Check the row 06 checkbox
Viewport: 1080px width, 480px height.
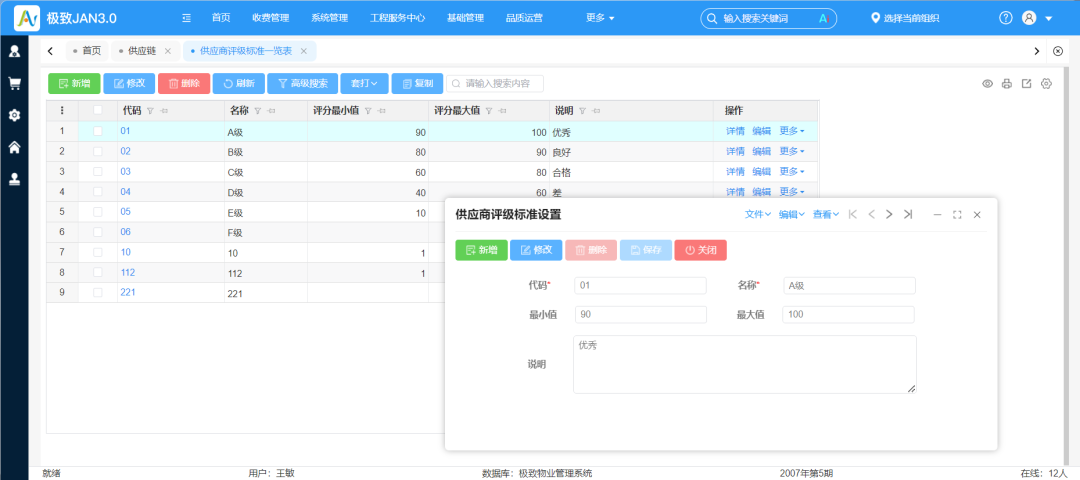click(98, 232)
